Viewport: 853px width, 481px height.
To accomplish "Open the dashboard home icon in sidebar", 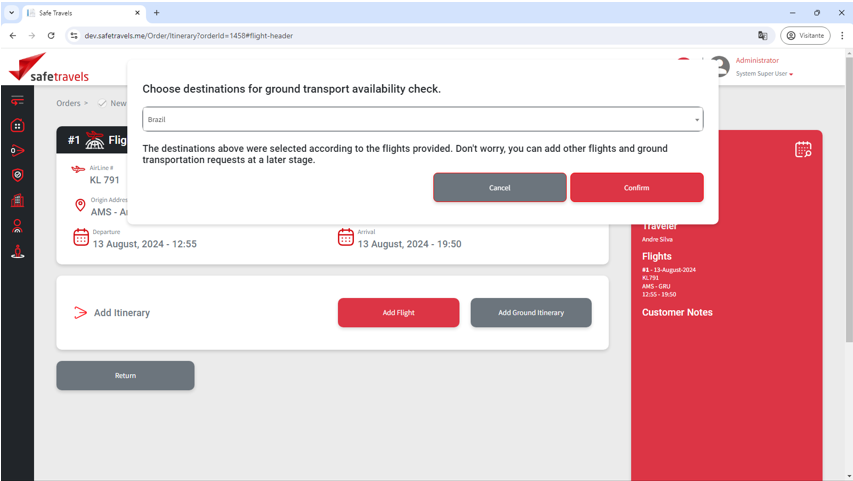I will (x=17, y=126).
